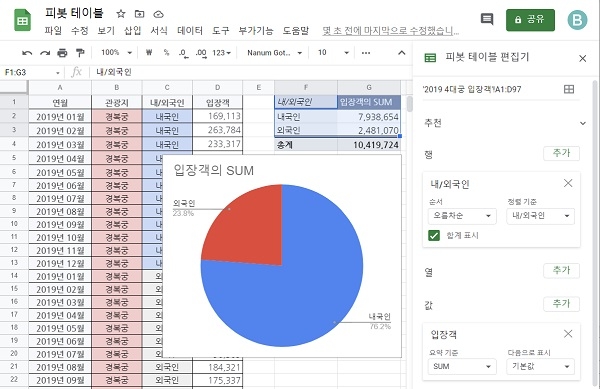The height and width of the screenshot is (389, 600).
Task: Star the 피봇 테이블 document
Action: click(121, 14)
